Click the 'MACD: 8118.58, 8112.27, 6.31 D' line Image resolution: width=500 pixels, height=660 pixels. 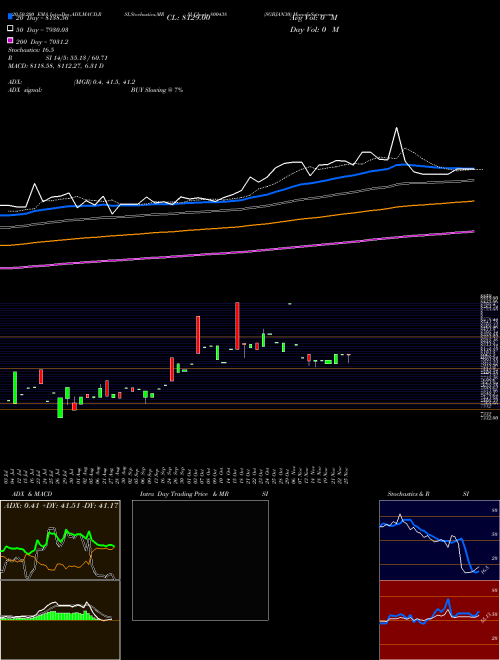[56, 66]
